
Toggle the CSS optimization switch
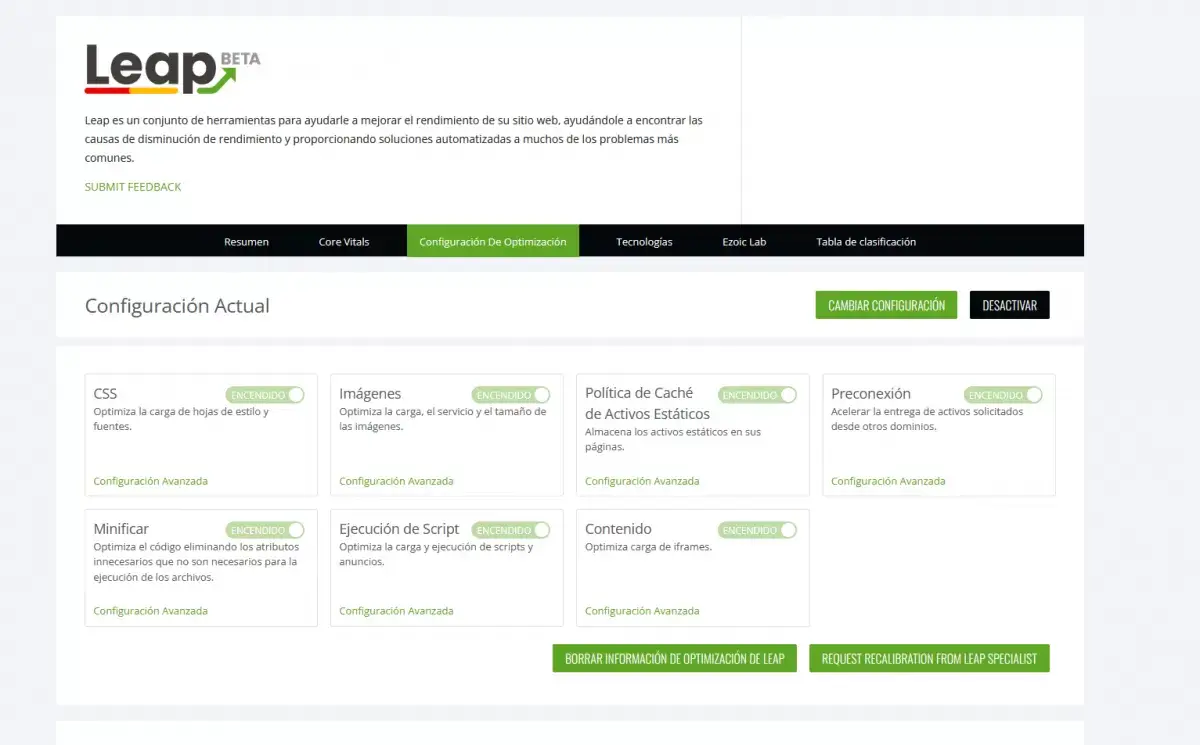(265, 395)
